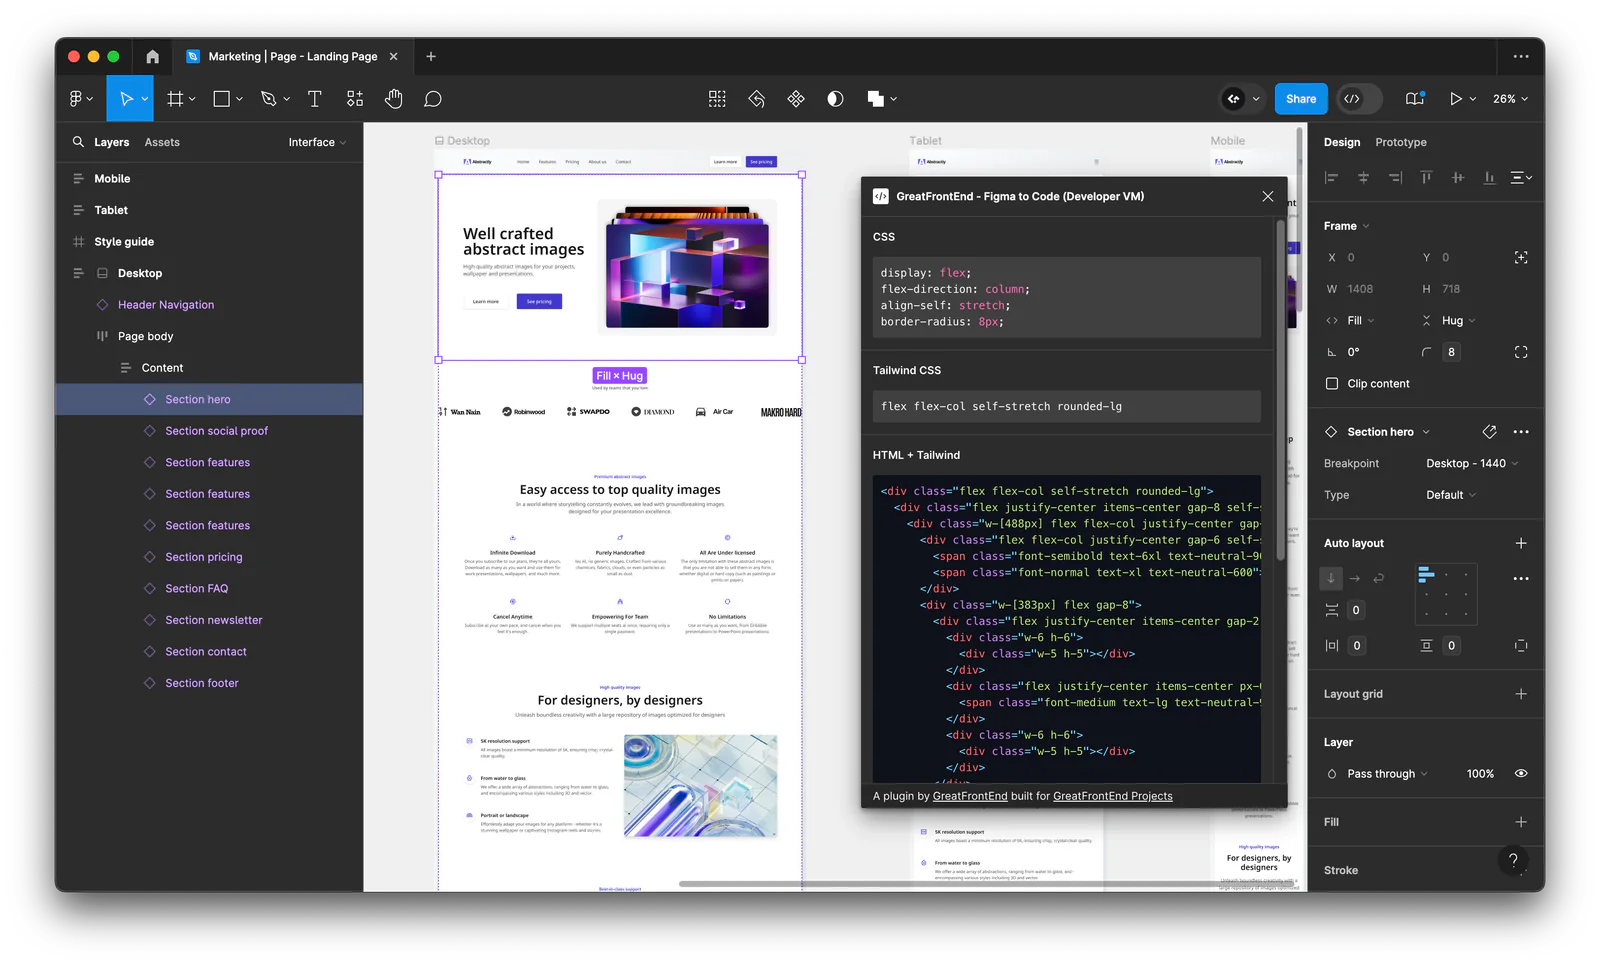Click the home icon in tab bar
Screen dimensions: 1600x965
[x=152, y=57]
